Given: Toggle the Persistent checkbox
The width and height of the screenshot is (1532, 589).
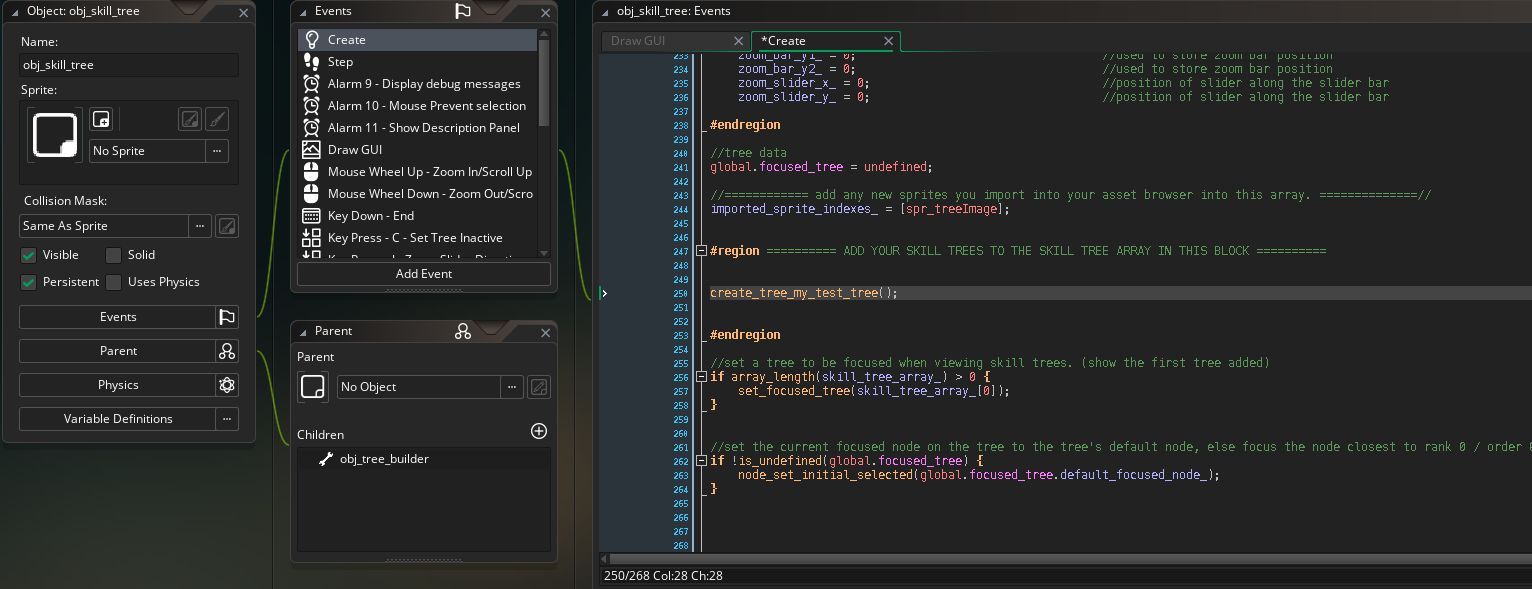Looking at the screenshot, I should click(29, 282).
